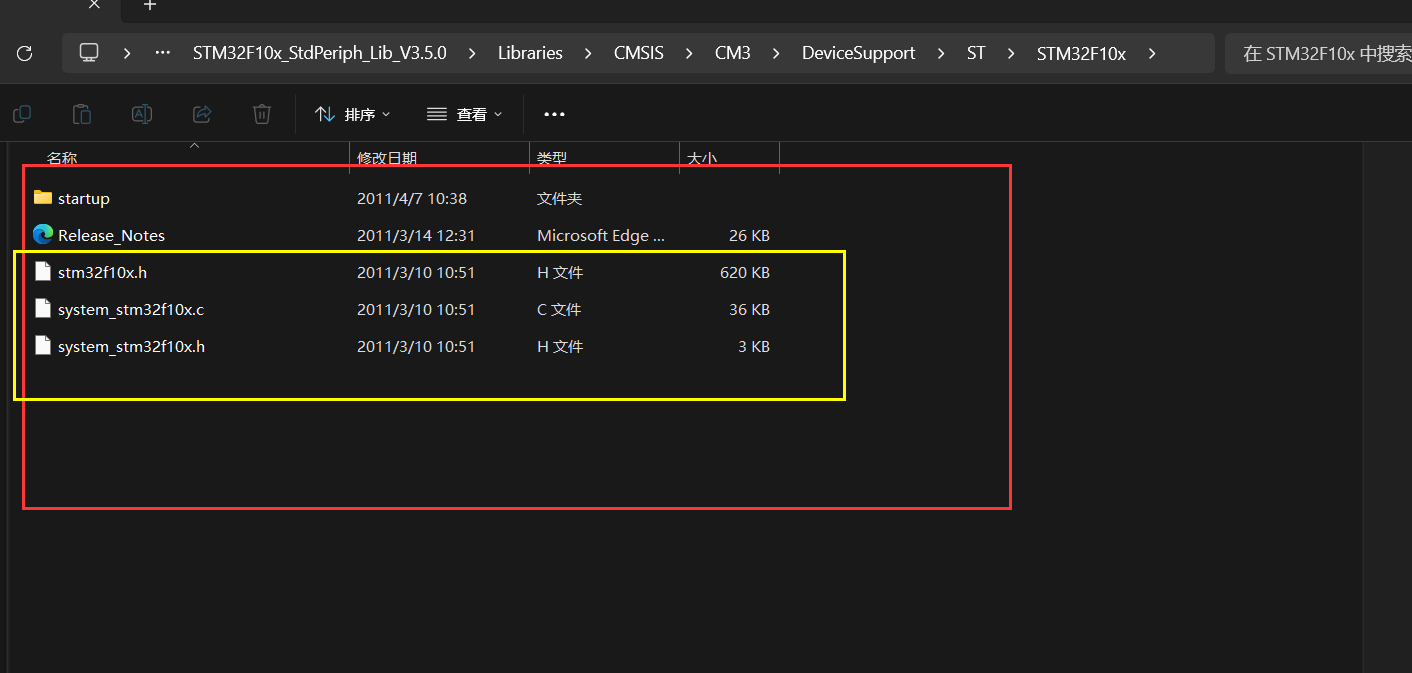The image size is (1412, 673).
Task: Click date 2011/4/7 10:38
Action: click(x=412, y=199)
